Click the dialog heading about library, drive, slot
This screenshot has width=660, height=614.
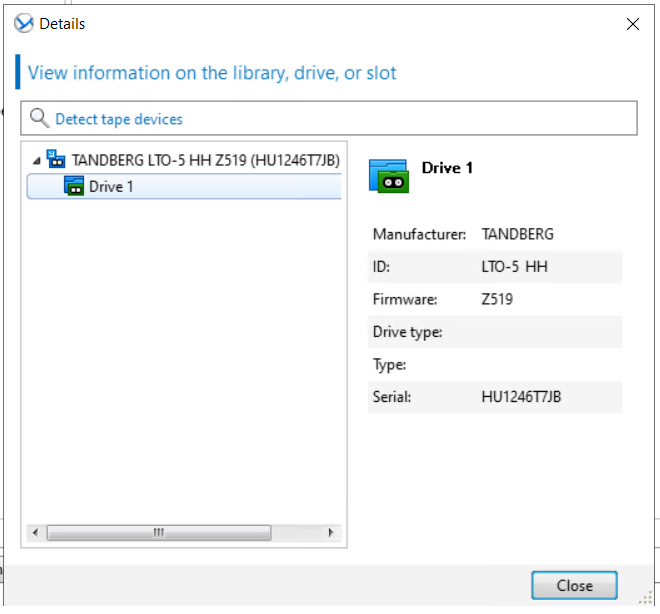coord(212,73)
